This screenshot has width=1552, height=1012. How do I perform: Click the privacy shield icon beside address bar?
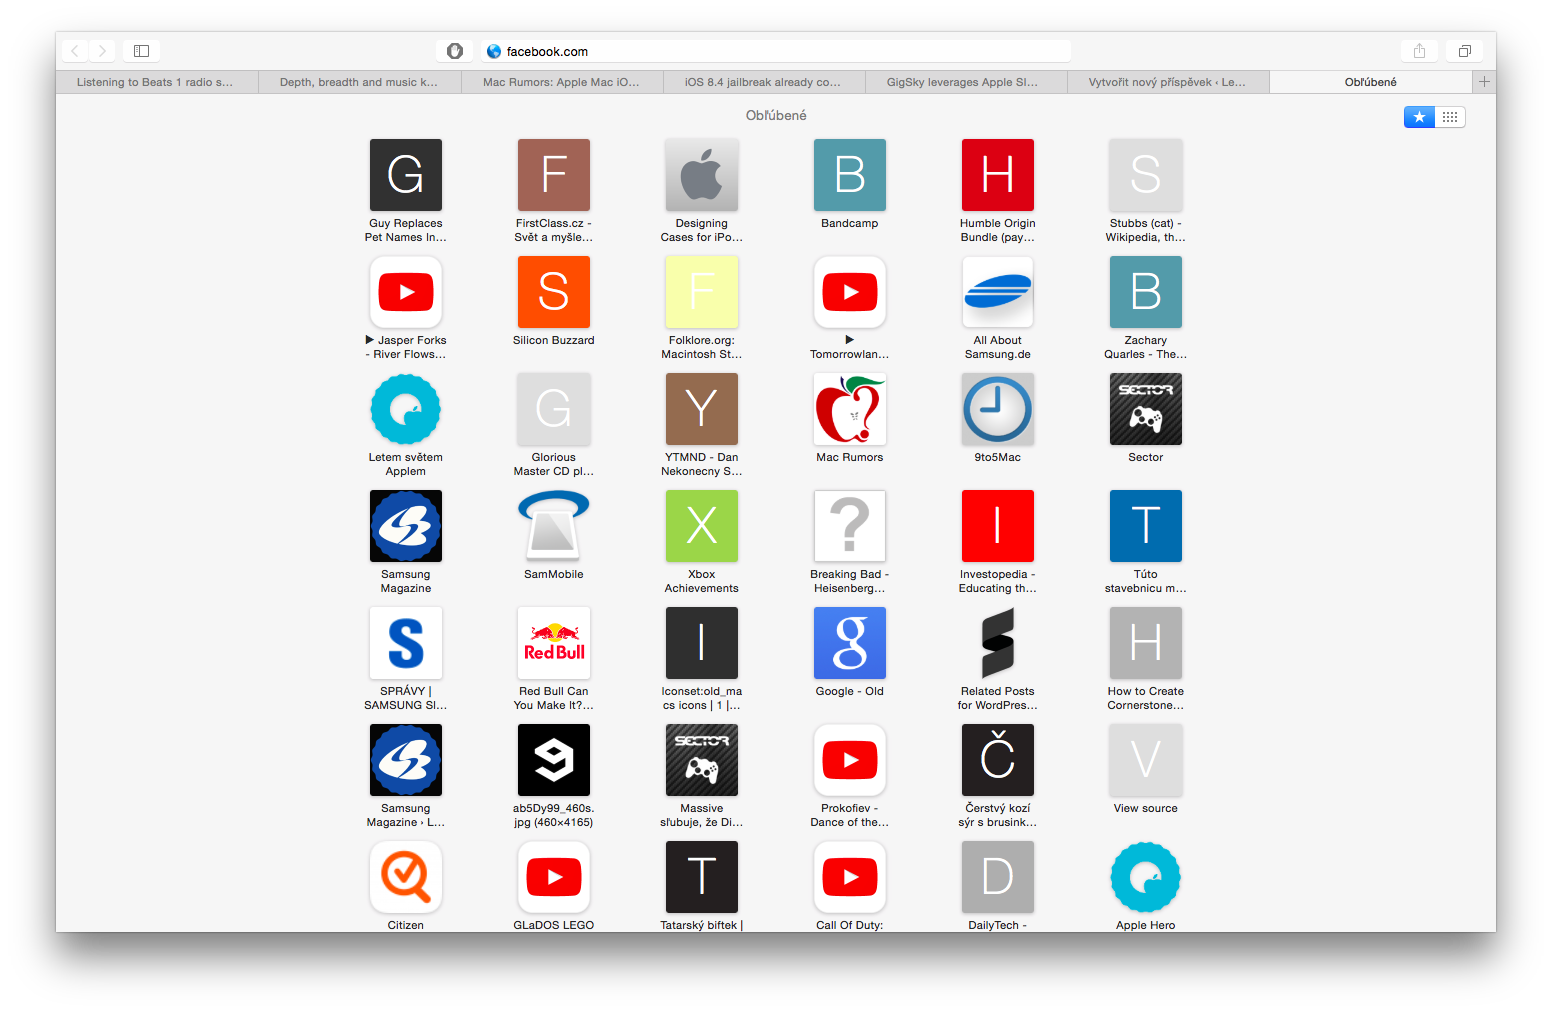455,51
